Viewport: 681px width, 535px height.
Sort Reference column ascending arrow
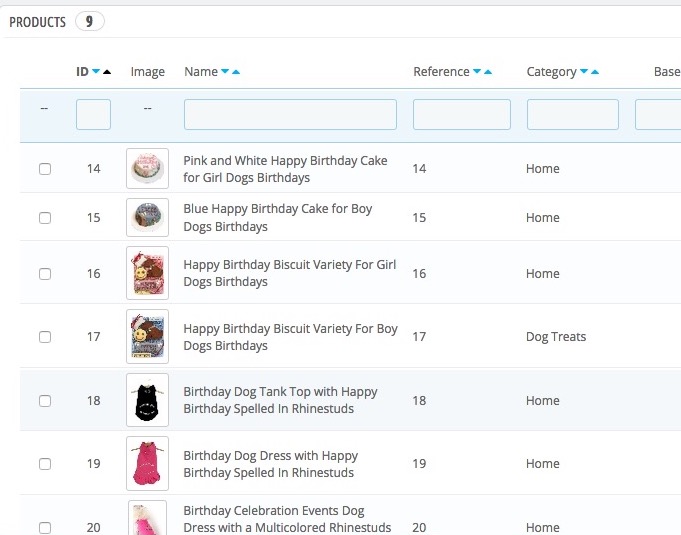click(x=488, y=72)
